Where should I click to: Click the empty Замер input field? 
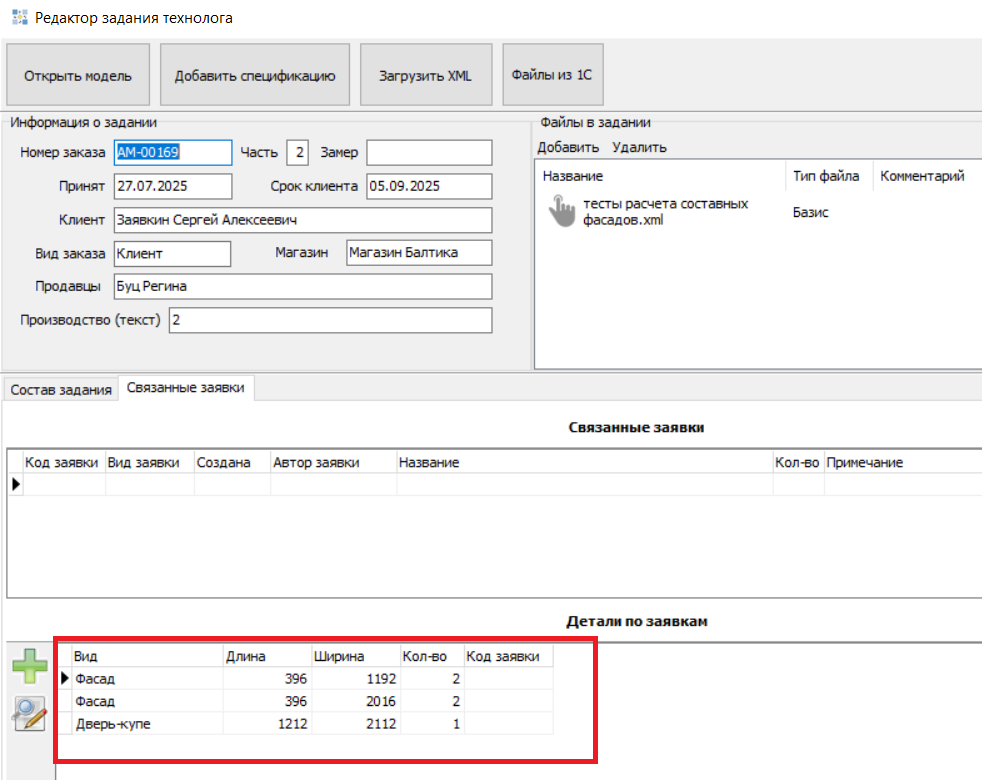(x=429, y=152)
